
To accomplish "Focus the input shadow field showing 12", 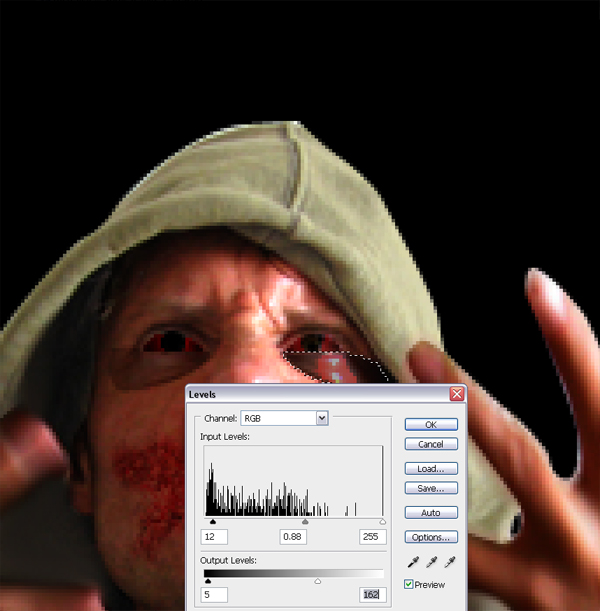I will (x=214, y=537).
